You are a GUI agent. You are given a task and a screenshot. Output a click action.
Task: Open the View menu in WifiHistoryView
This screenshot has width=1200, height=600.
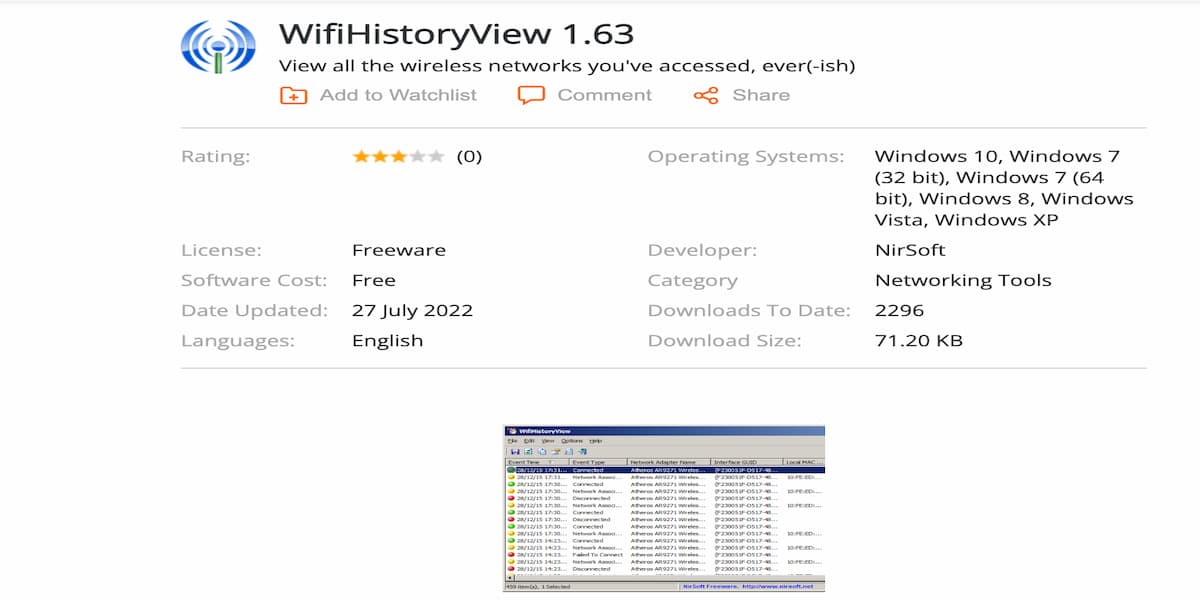coord(546,440)
